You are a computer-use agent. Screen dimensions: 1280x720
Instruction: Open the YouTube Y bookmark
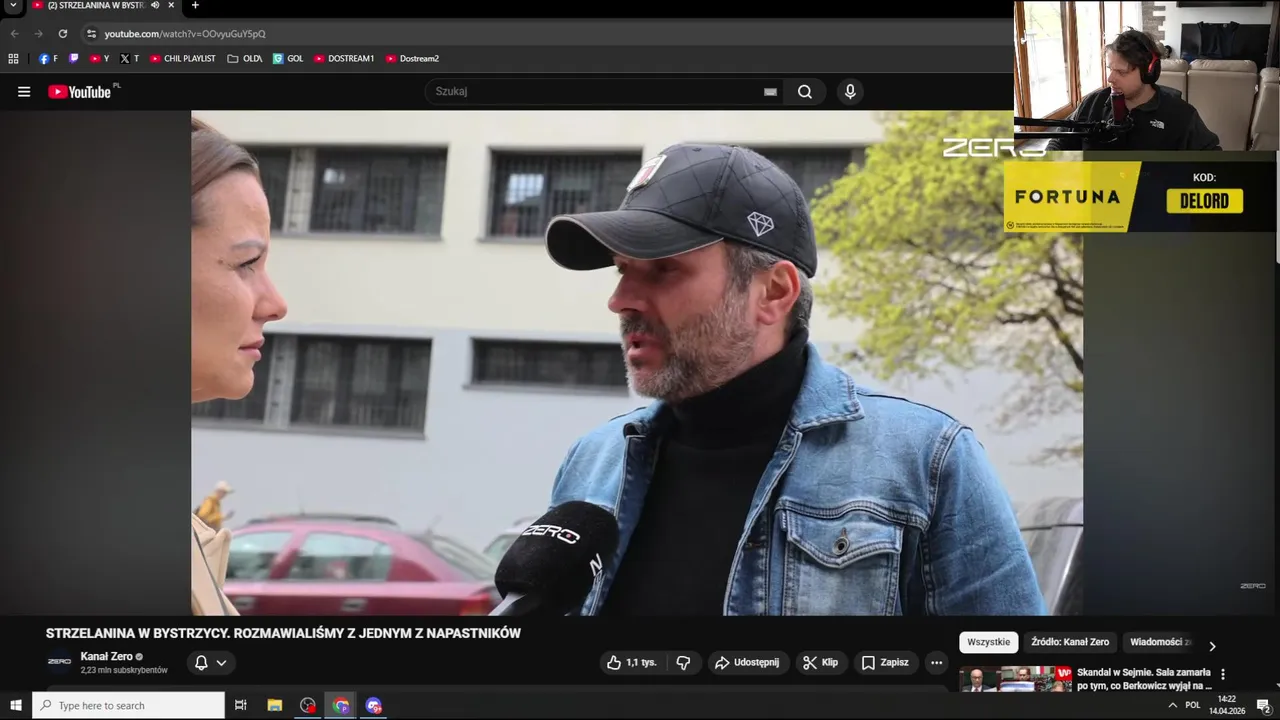[99, 59]
